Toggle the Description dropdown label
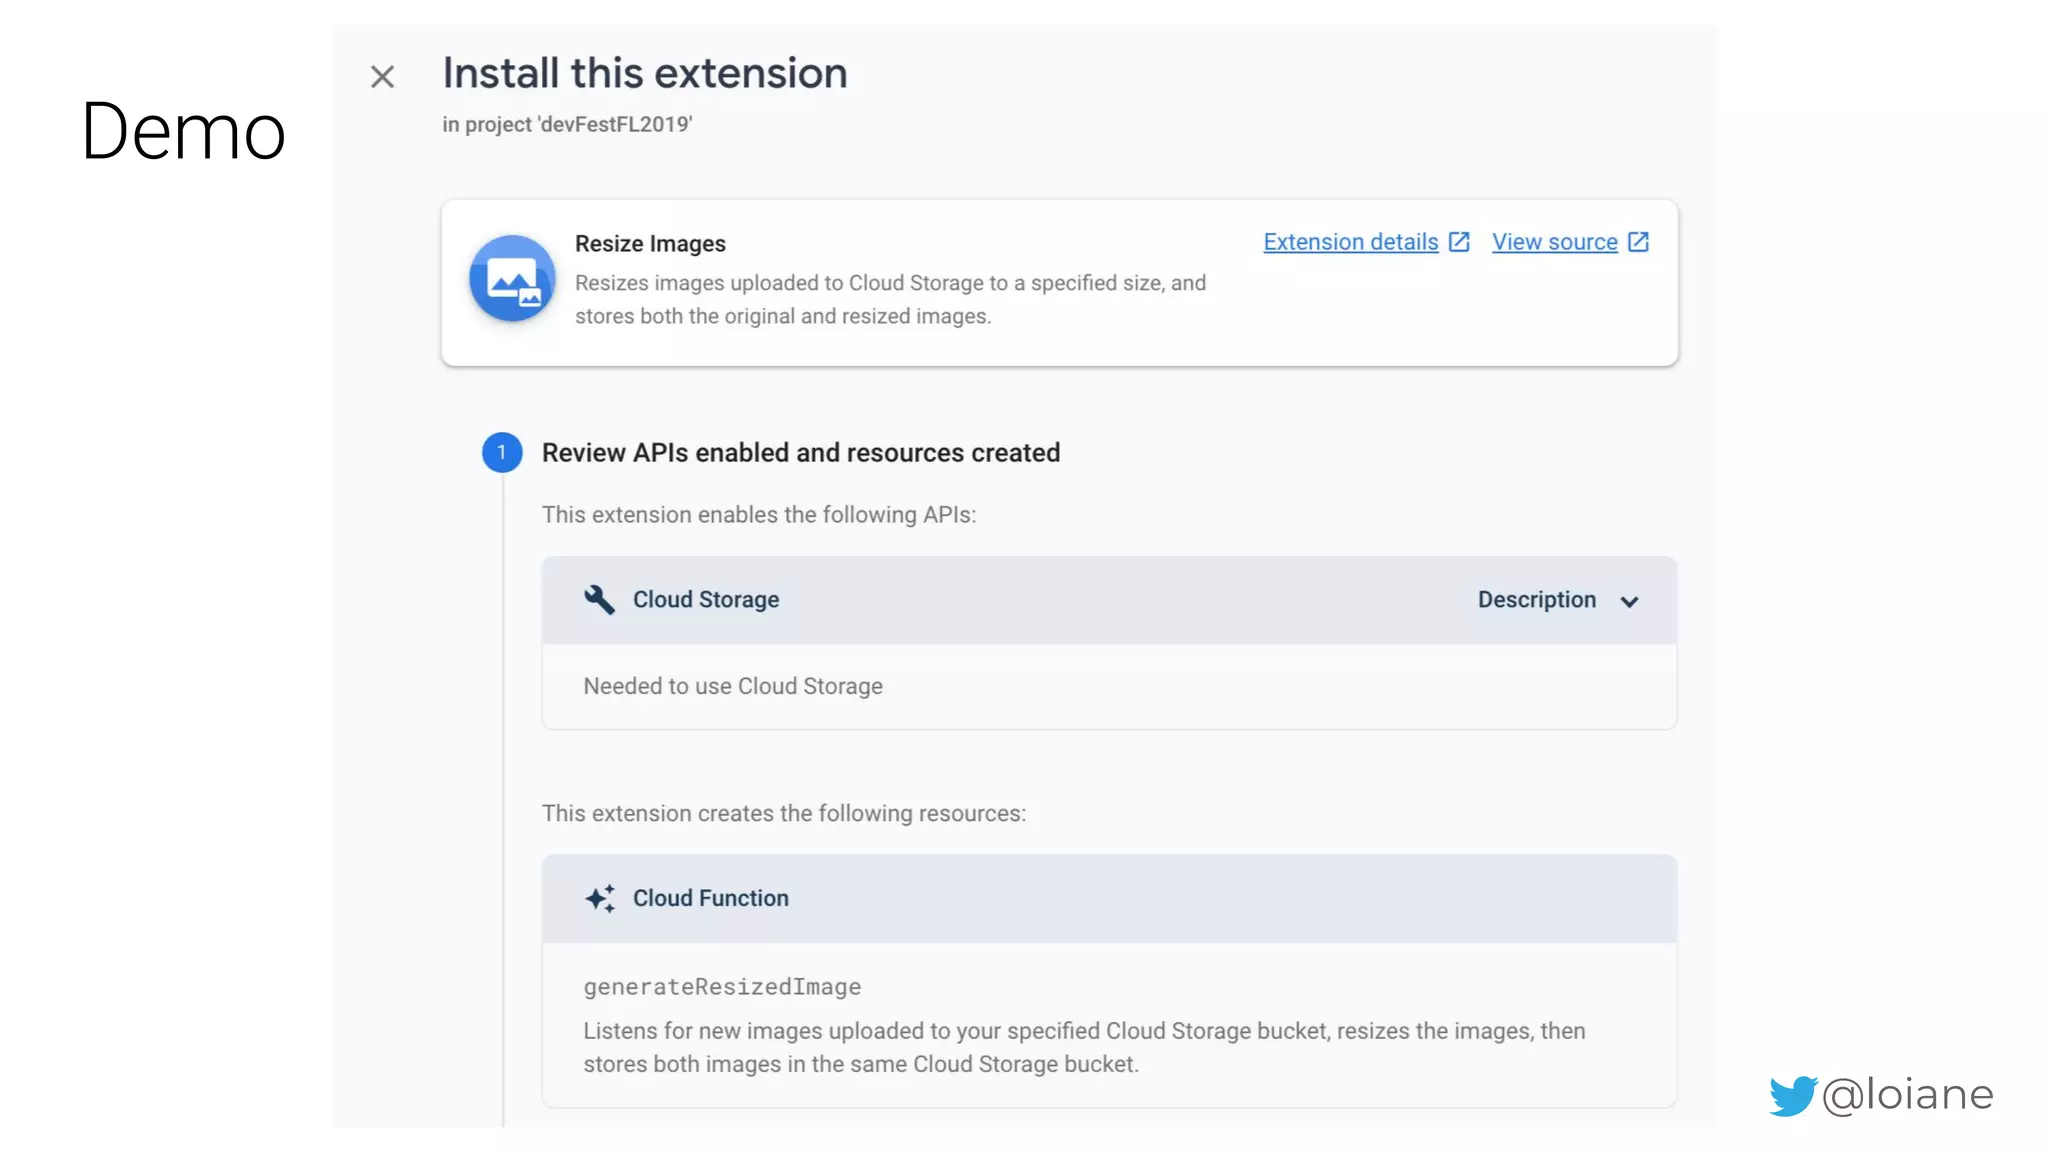 click(x=1536, y=600)
